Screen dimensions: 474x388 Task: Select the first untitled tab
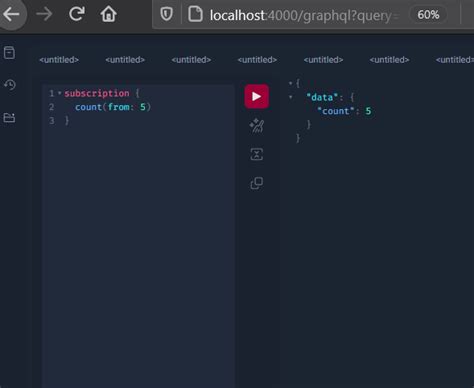[59, 60]
